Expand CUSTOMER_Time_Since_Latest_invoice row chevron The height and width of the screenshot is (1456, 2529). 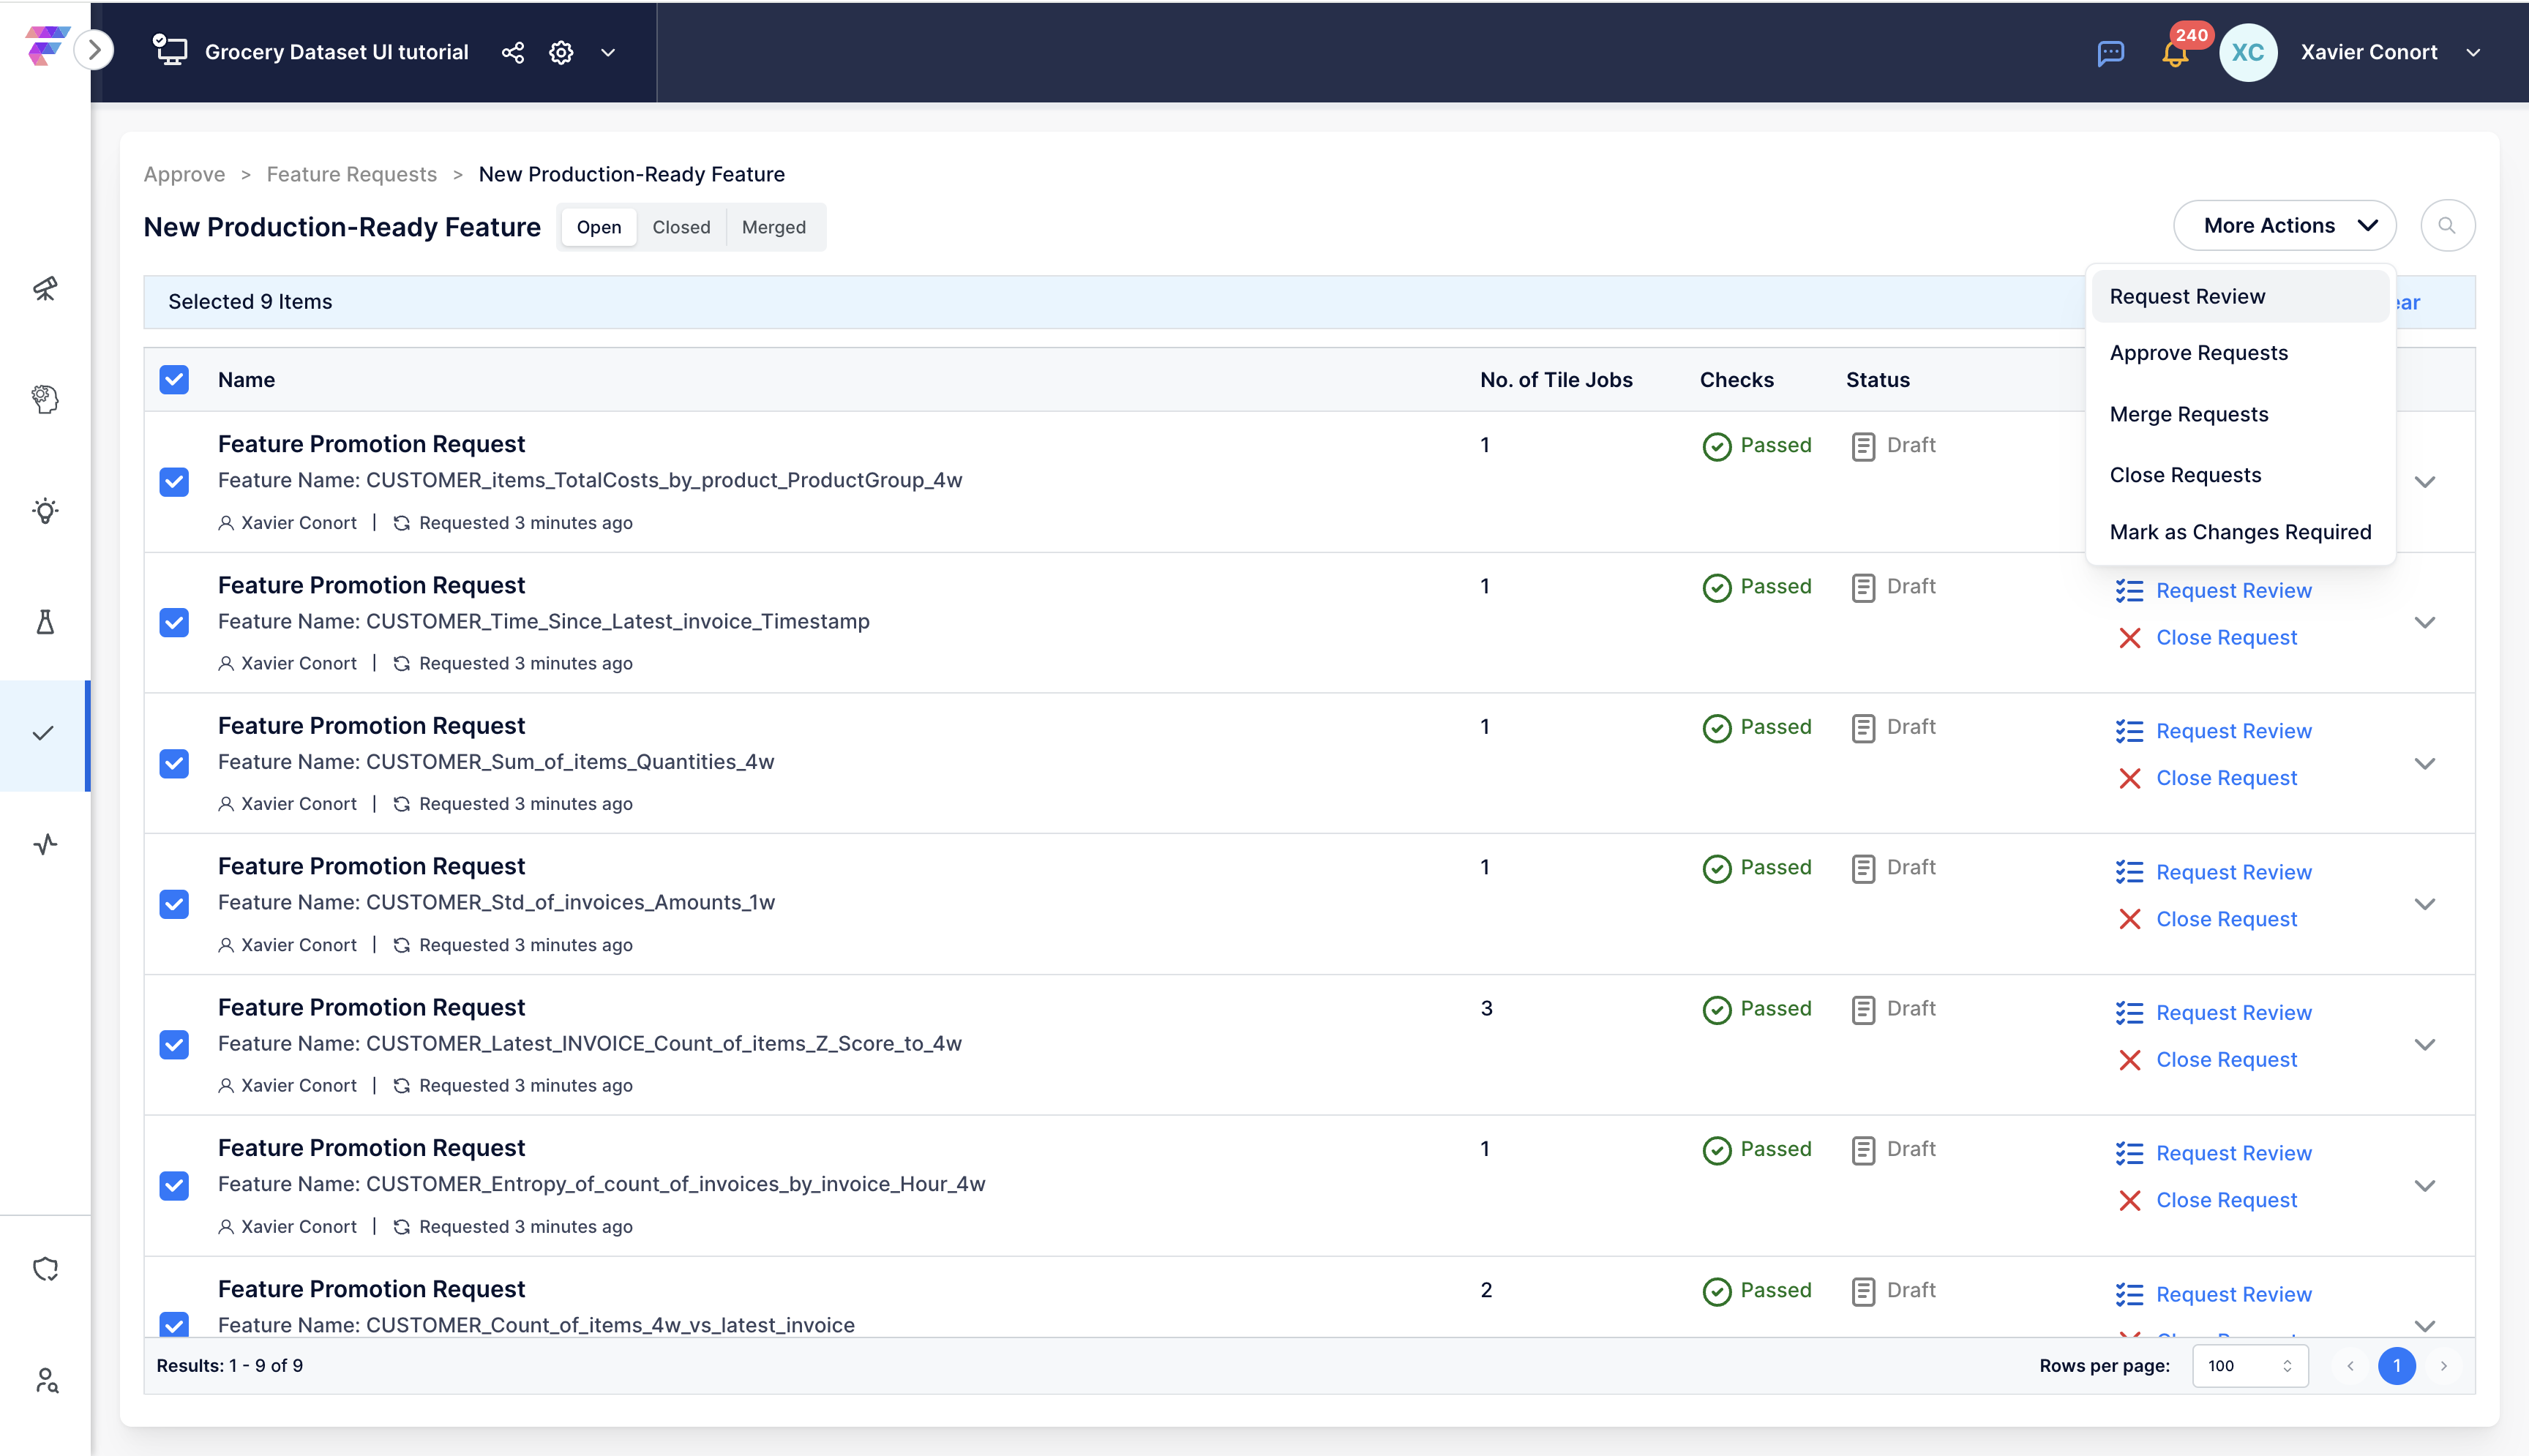(2424, 622)
